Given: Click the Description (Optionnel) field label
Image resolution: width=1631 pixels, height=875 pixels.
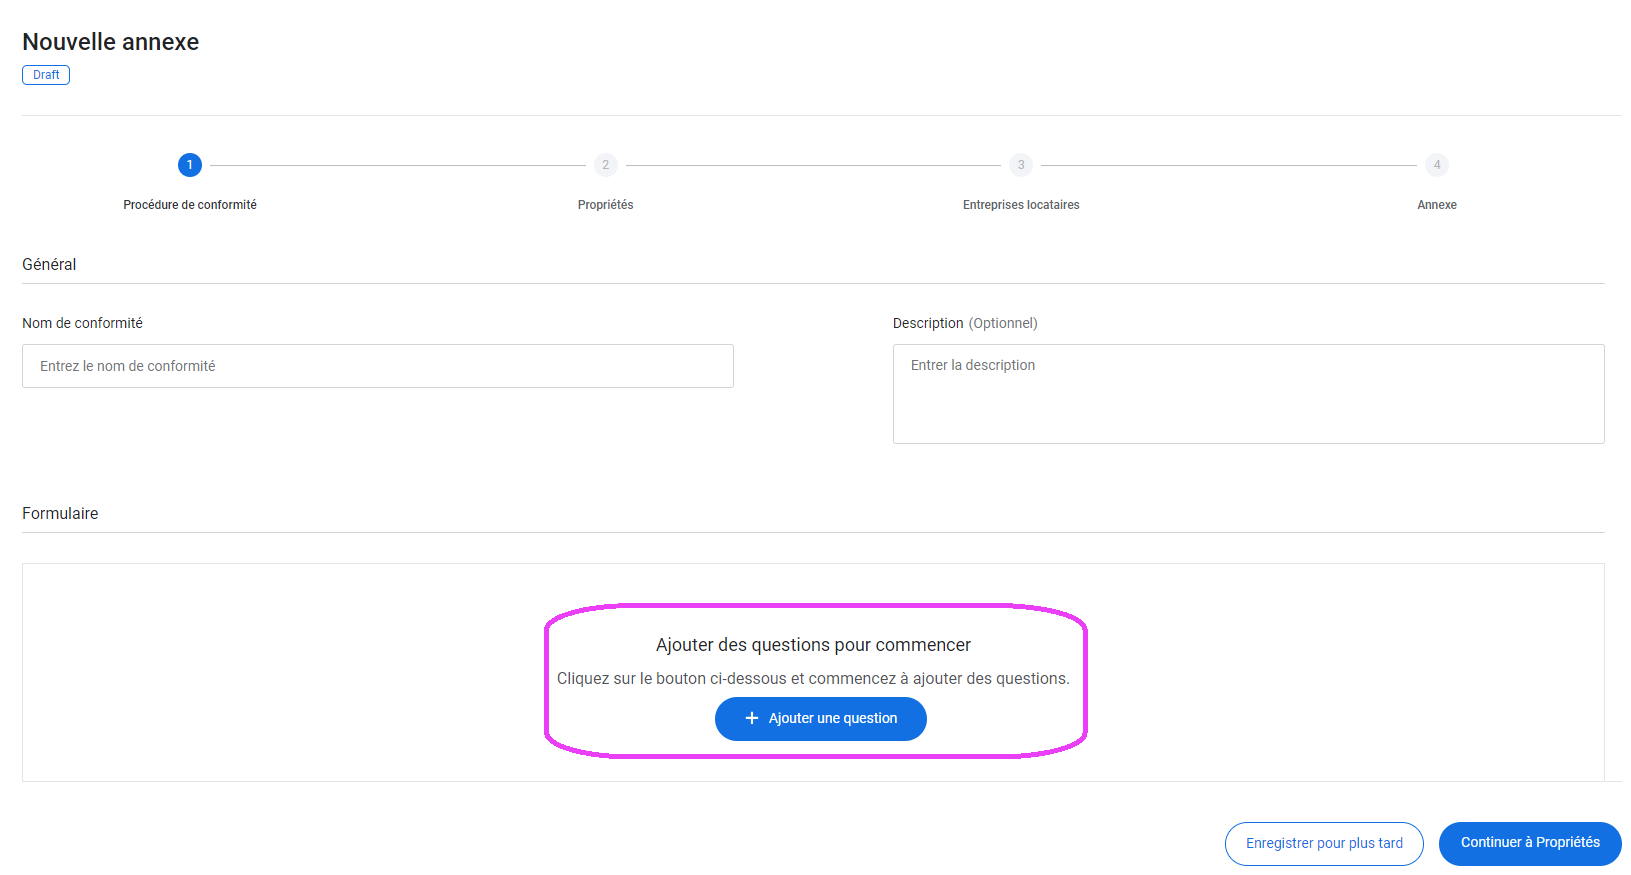Looking at the screenshot, I should coord(964,323).
